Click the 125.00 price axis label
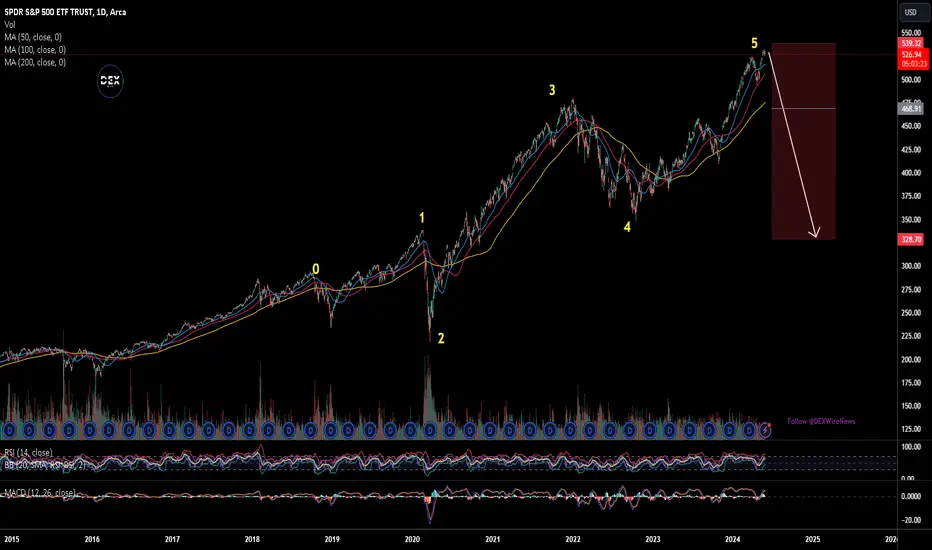This screenshot has width=932, height=550. pos(911,429)
